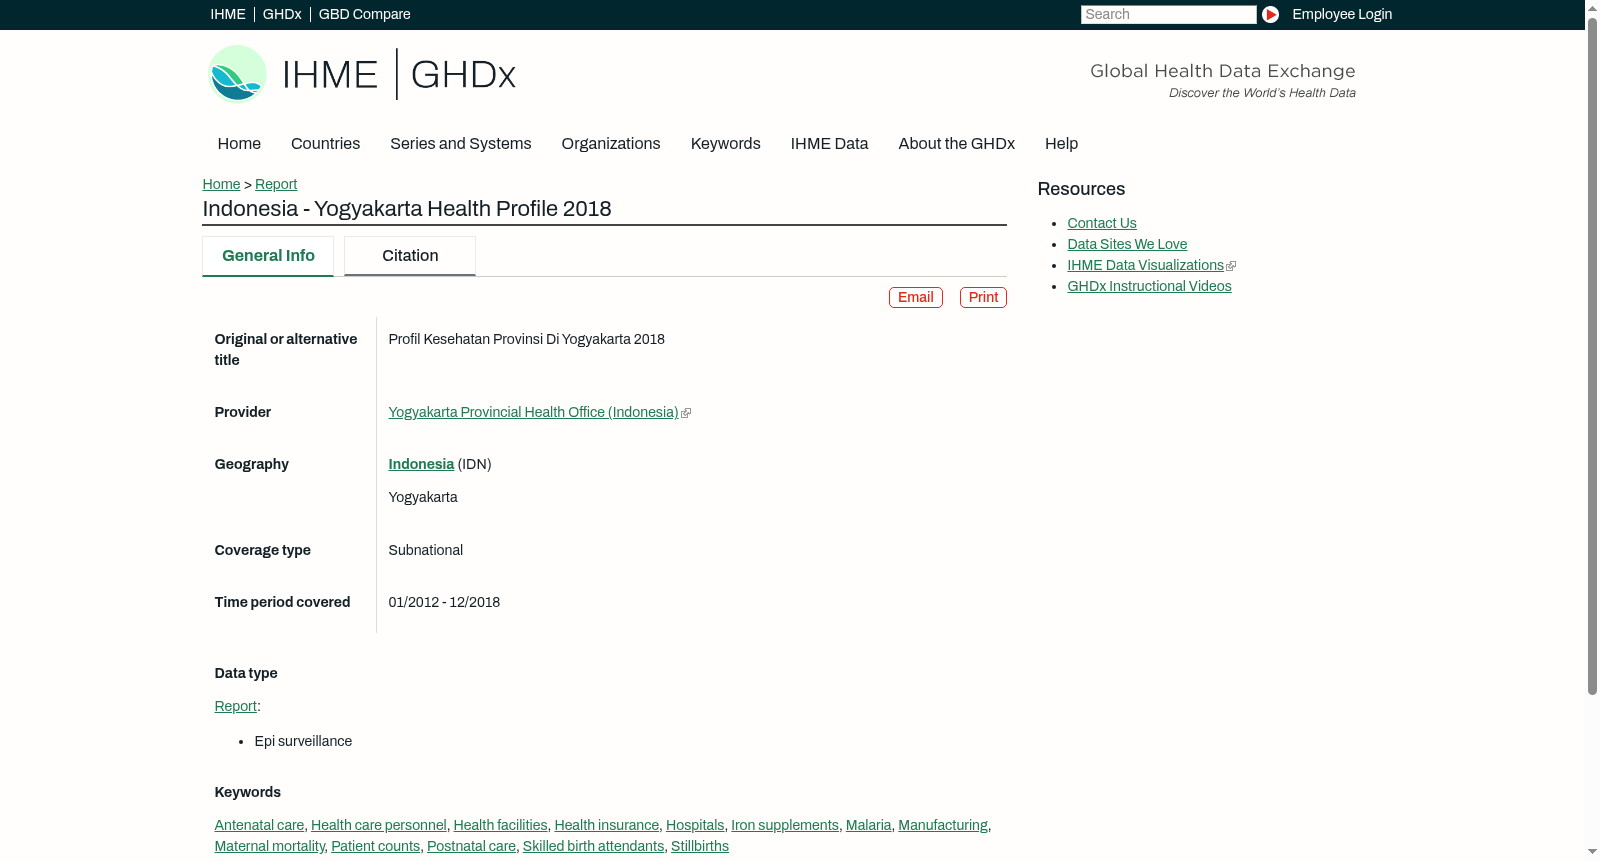1600x861 pixels.
Task: Click the scrollbar down arrow
Action: pos(1592,852)
